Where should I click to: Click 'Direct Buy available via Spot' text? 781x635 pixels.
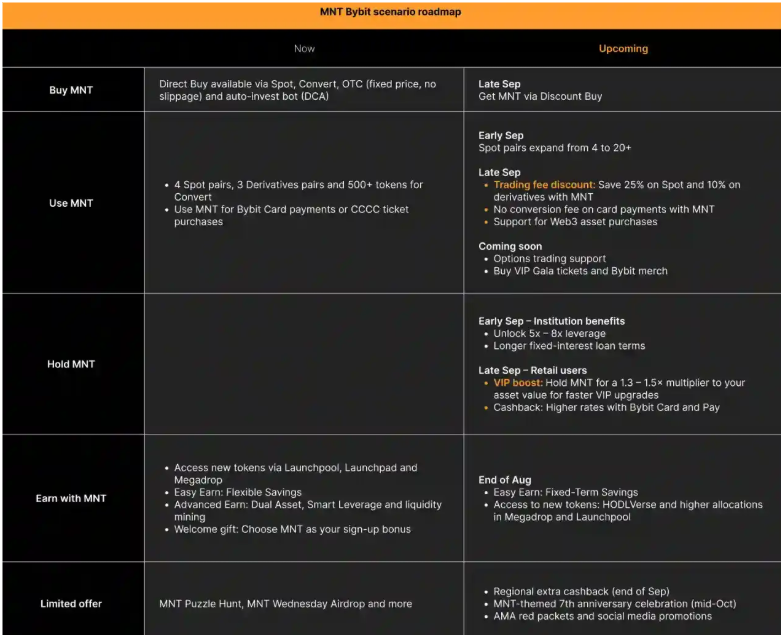tap(298, 90)
